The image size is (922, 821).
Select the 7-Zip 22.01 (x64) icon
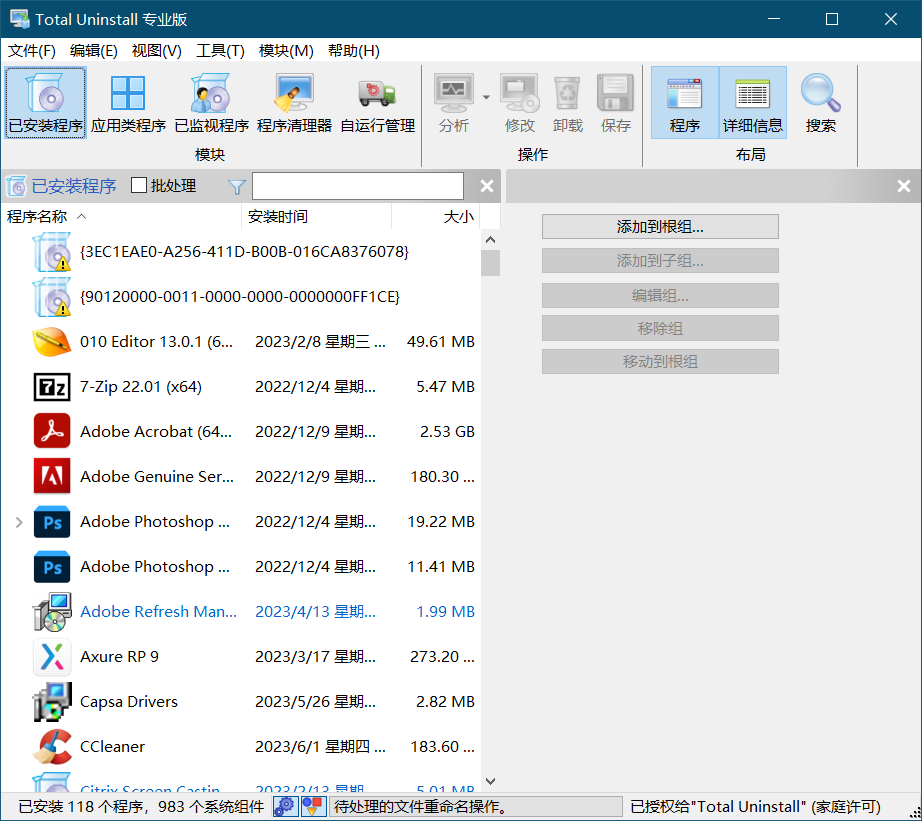52,386
